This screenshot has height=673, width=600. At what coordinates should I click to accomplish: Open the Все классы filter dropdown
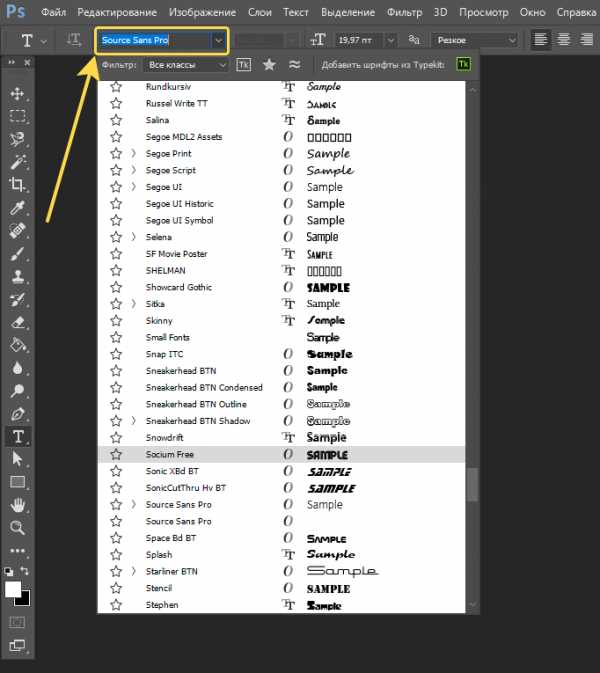(185, 65)
